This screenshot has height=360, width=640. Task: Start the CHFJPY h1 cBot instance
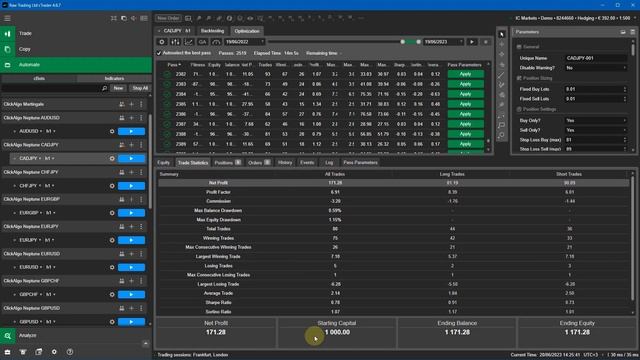click(131, 186)
